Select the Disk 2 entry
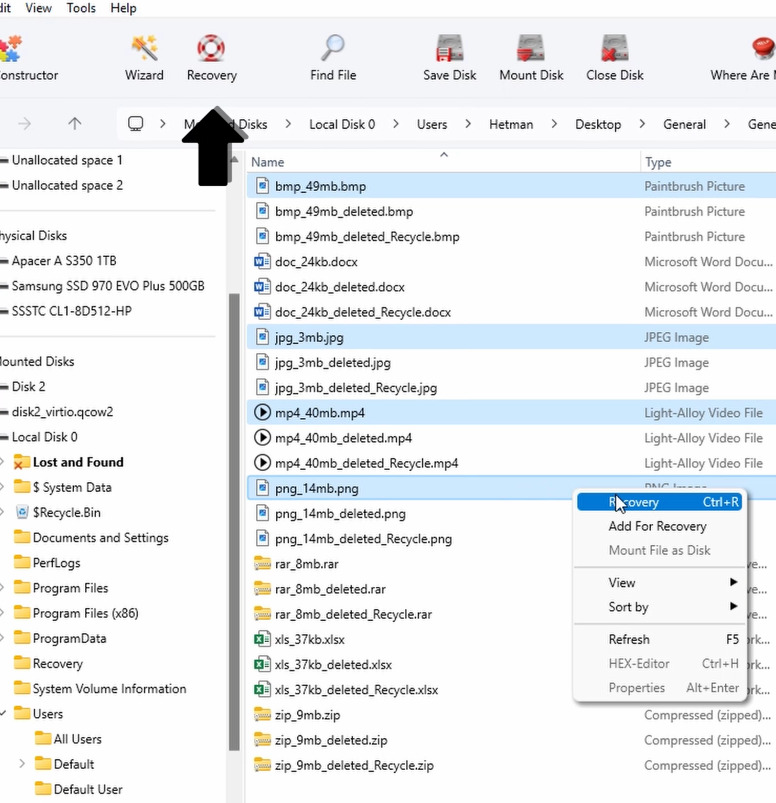 [28, 386]
